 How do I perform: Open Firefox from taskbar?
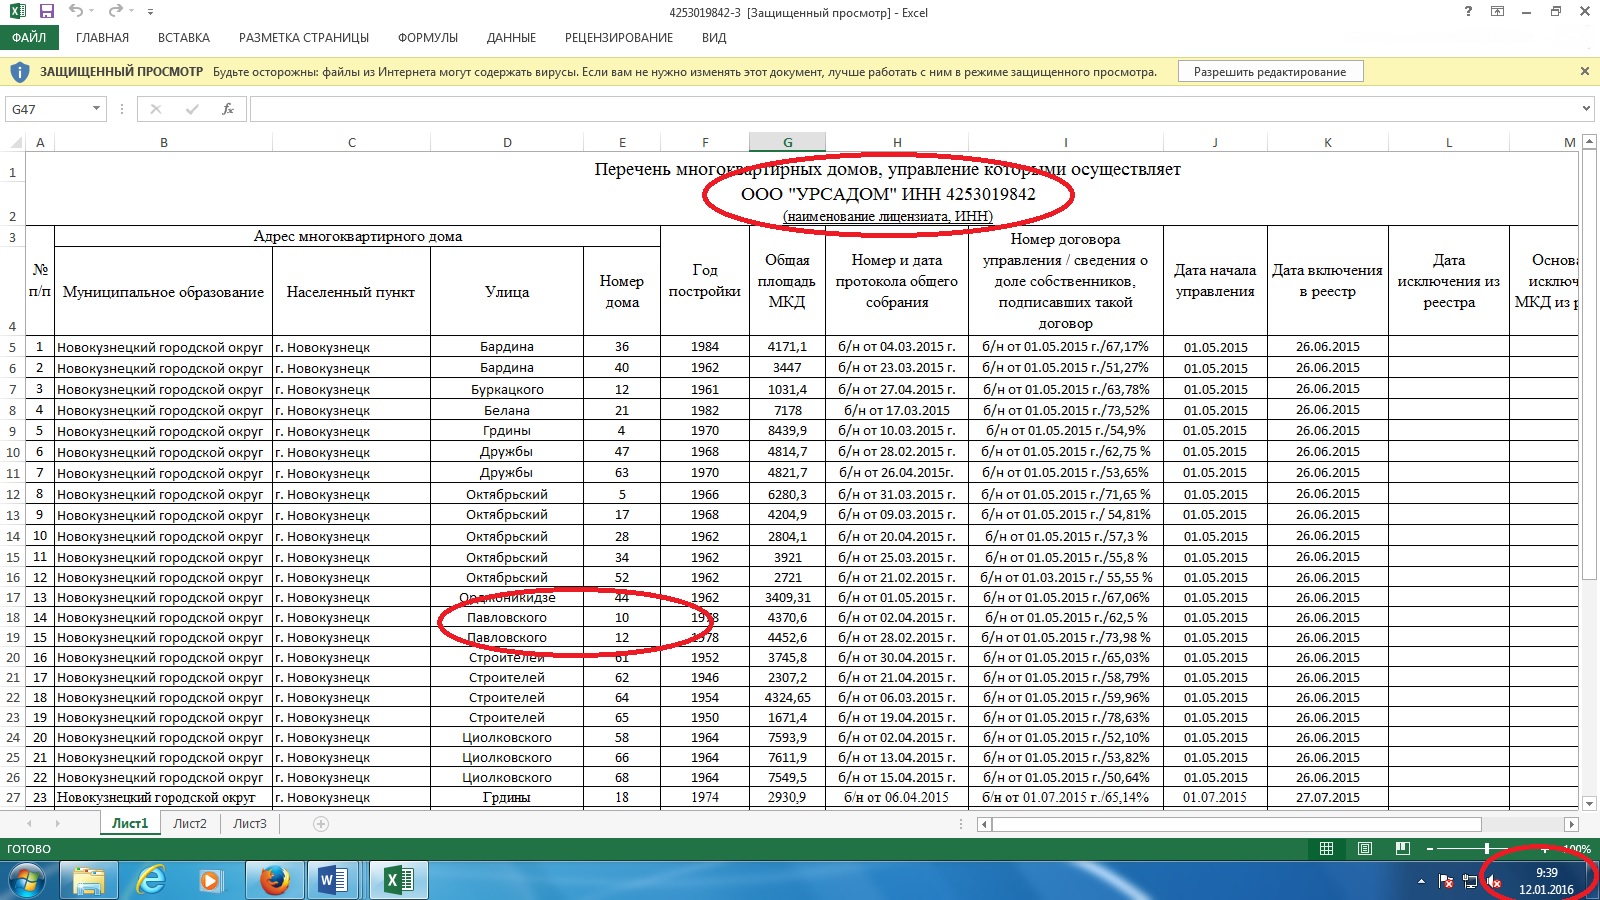pos(273,880)
